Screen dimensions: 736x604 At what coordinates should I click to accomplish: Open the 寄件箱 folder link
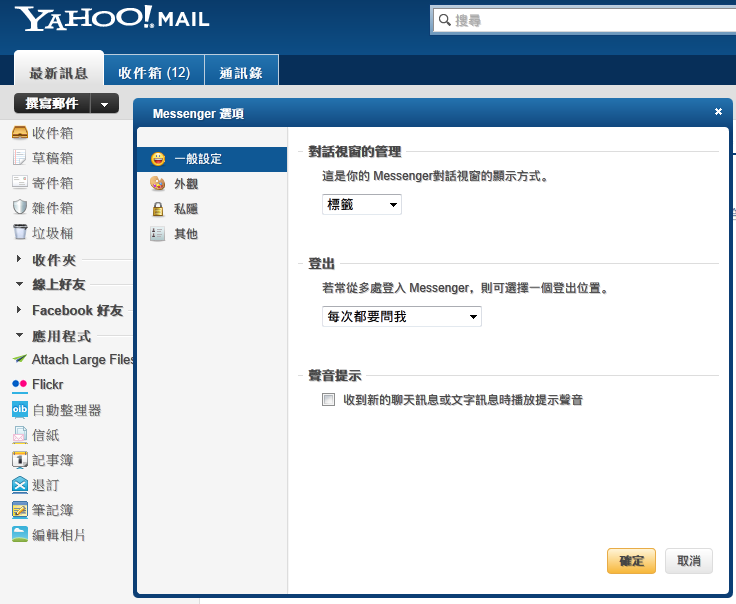(53, 183)
